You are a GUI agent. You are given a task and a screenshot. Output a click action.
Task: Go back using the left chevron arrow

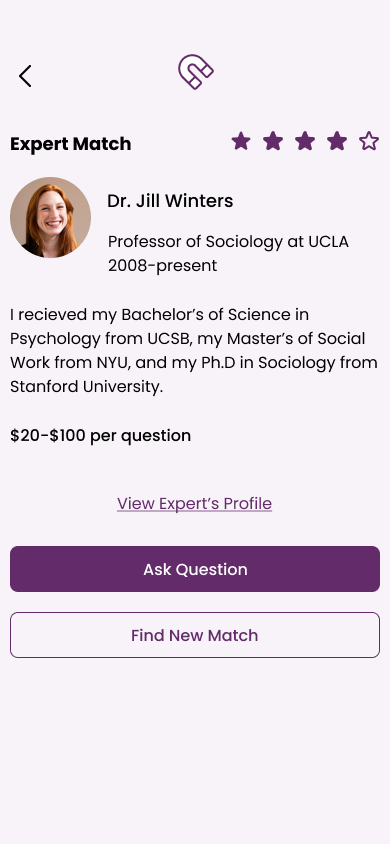point(25,76)
